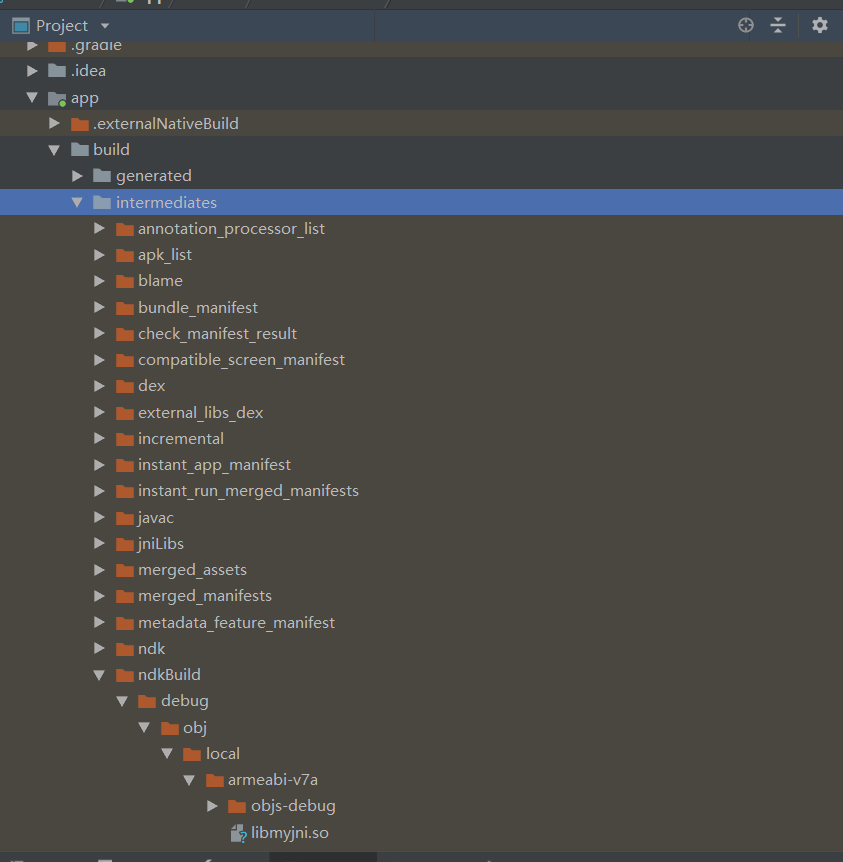Select the obj folder row
Viewport: 843px width, 862px height.
[x=421, y=727]
